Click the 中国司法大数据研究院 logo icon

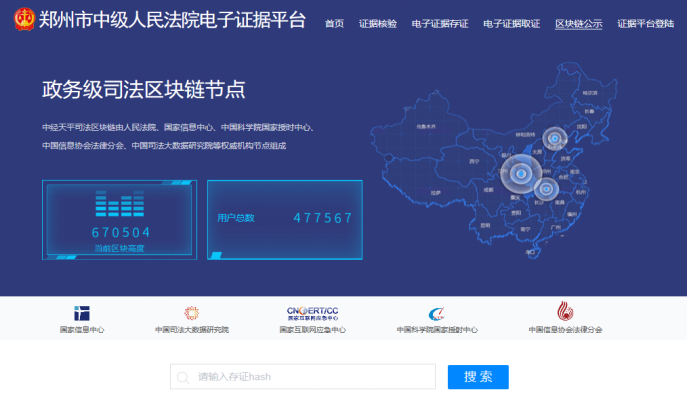[192, 313]
